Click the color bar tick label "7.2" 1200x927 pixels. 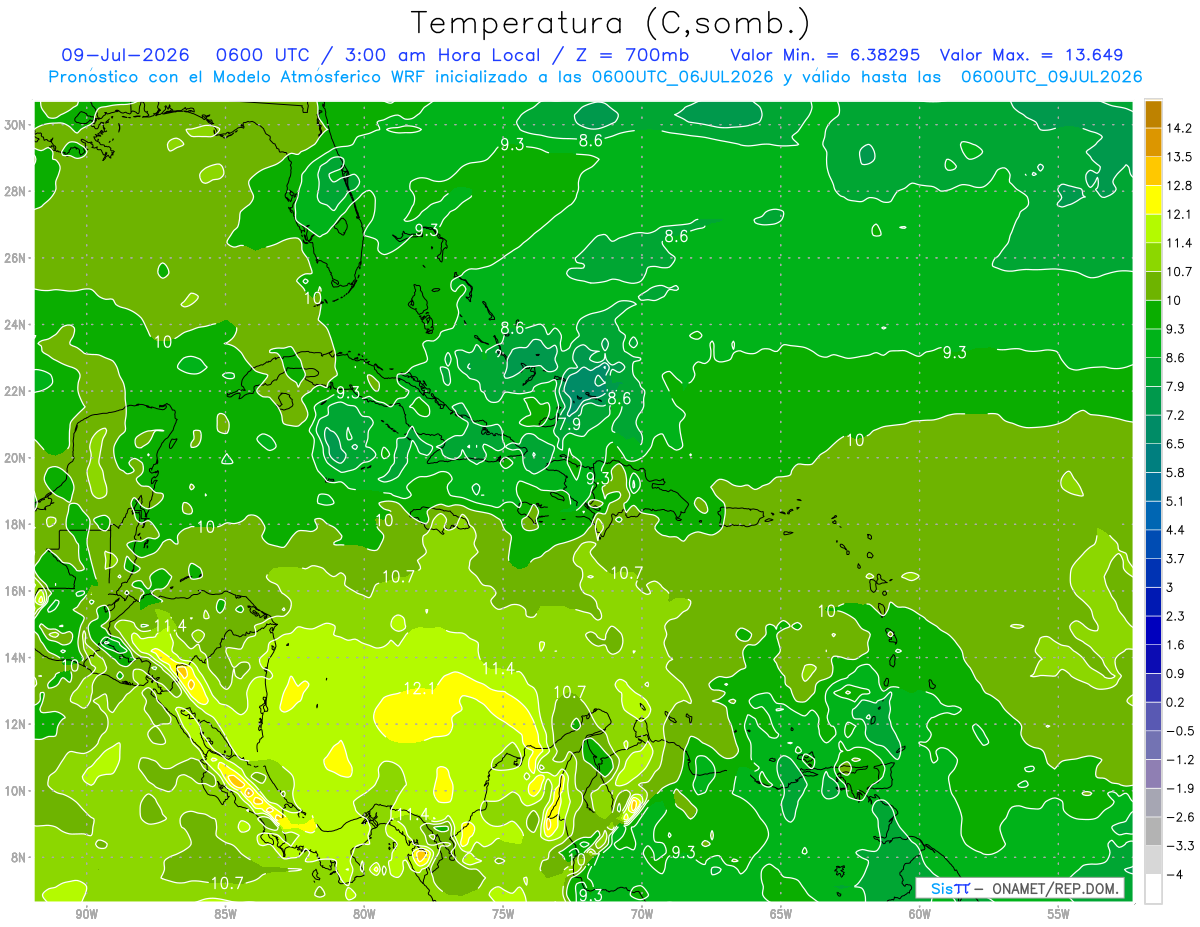coord(1177,415)
